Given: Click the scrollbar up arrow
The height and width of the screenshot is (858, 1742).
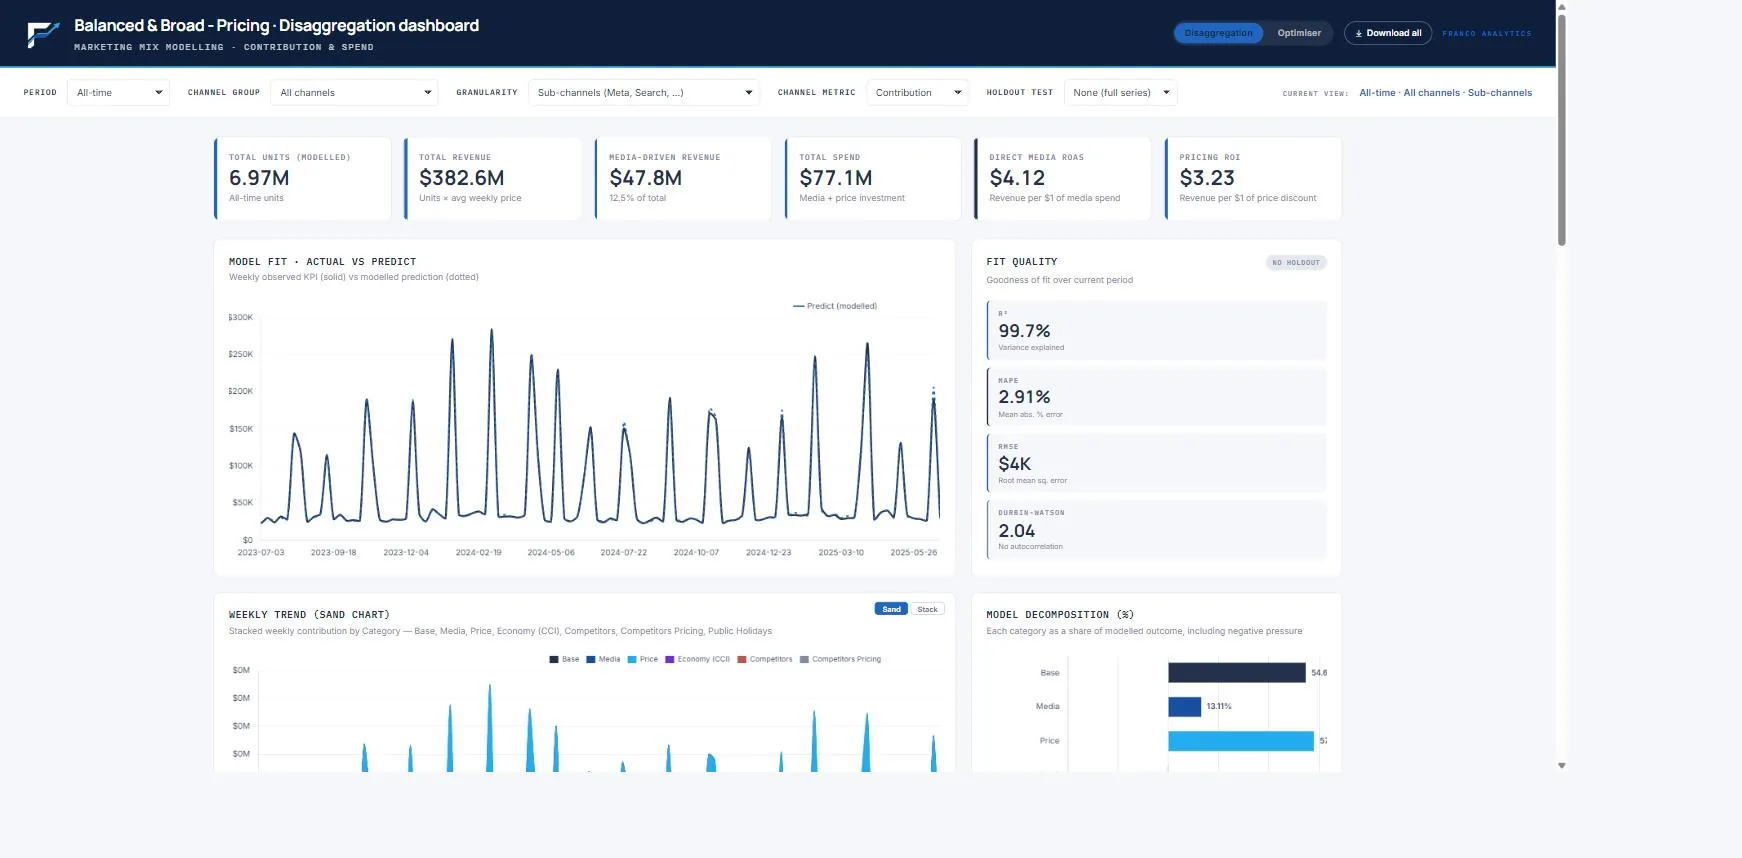Looking at the screenshot, I should tap(1562, 6).
